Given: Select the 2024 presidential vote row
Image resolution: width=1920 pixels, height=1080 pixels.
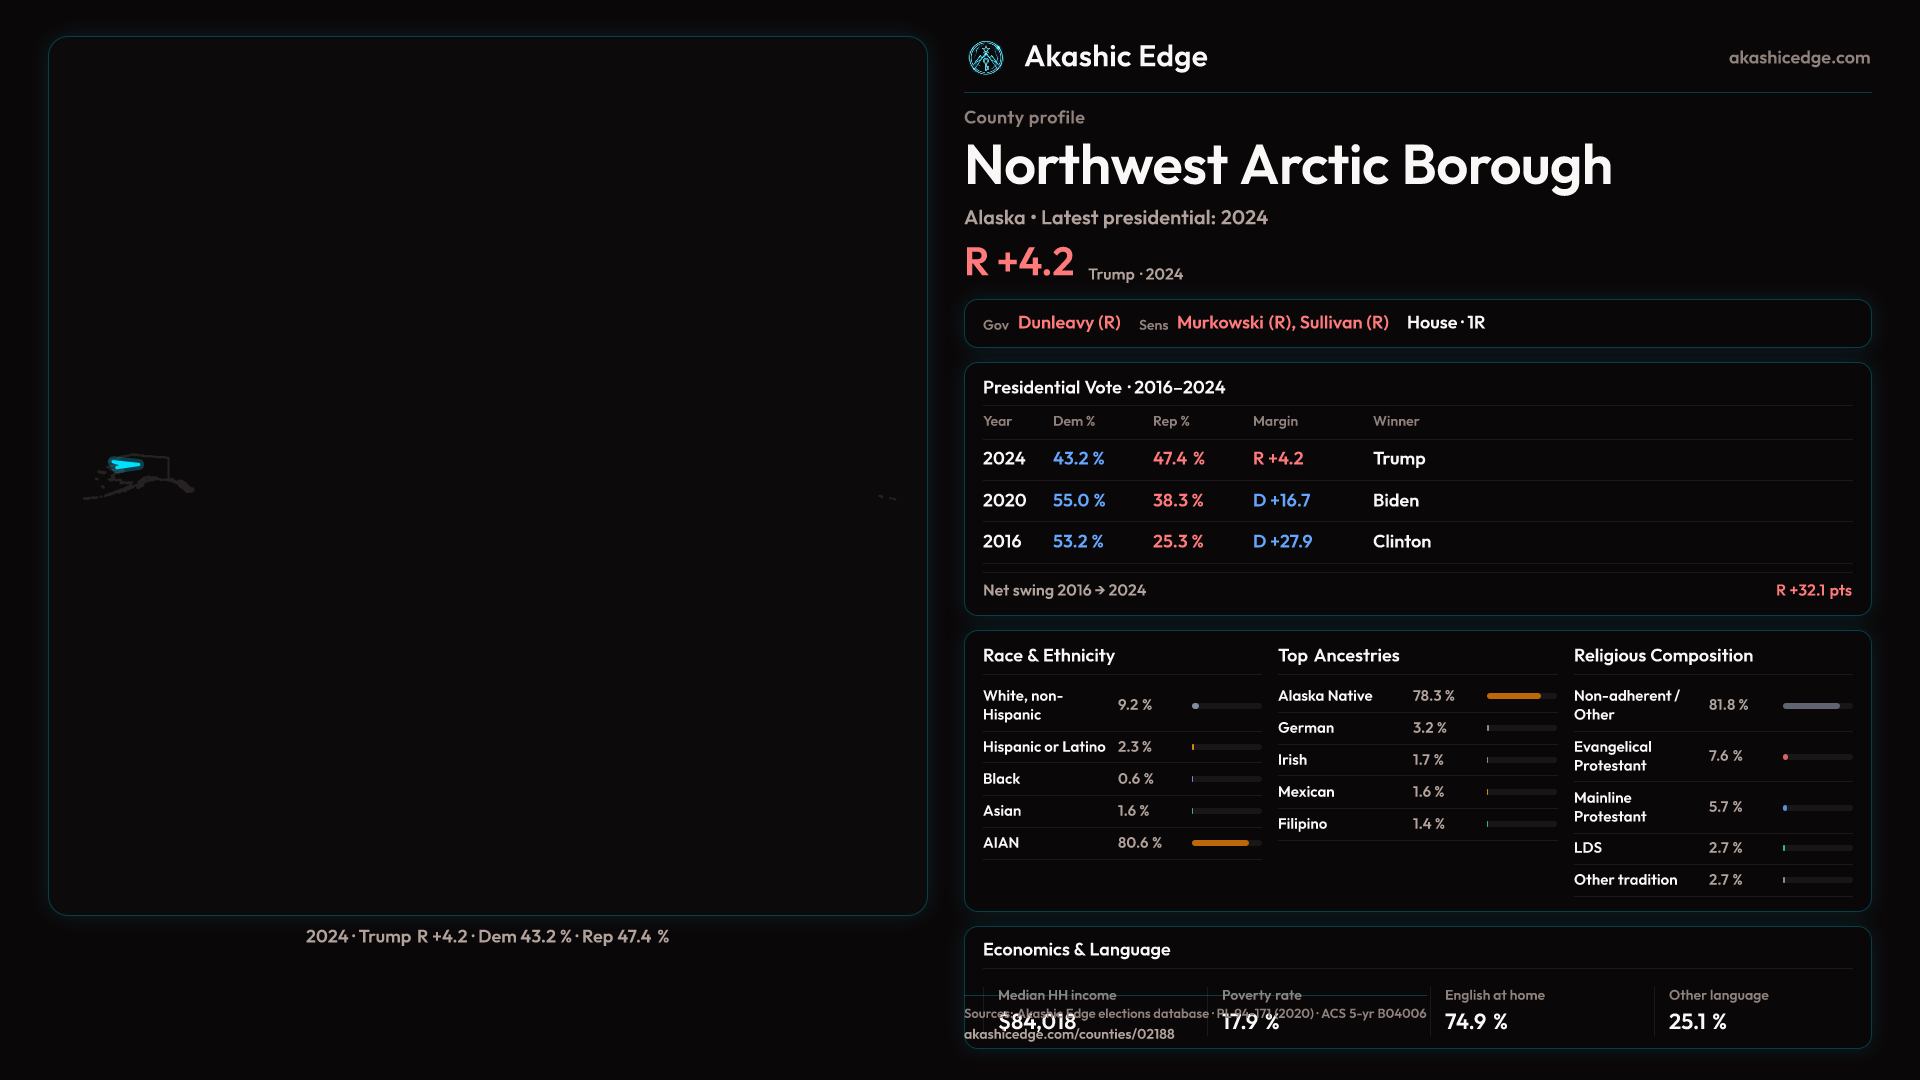Looking at the screenshot, I should tap(1417, 459).
